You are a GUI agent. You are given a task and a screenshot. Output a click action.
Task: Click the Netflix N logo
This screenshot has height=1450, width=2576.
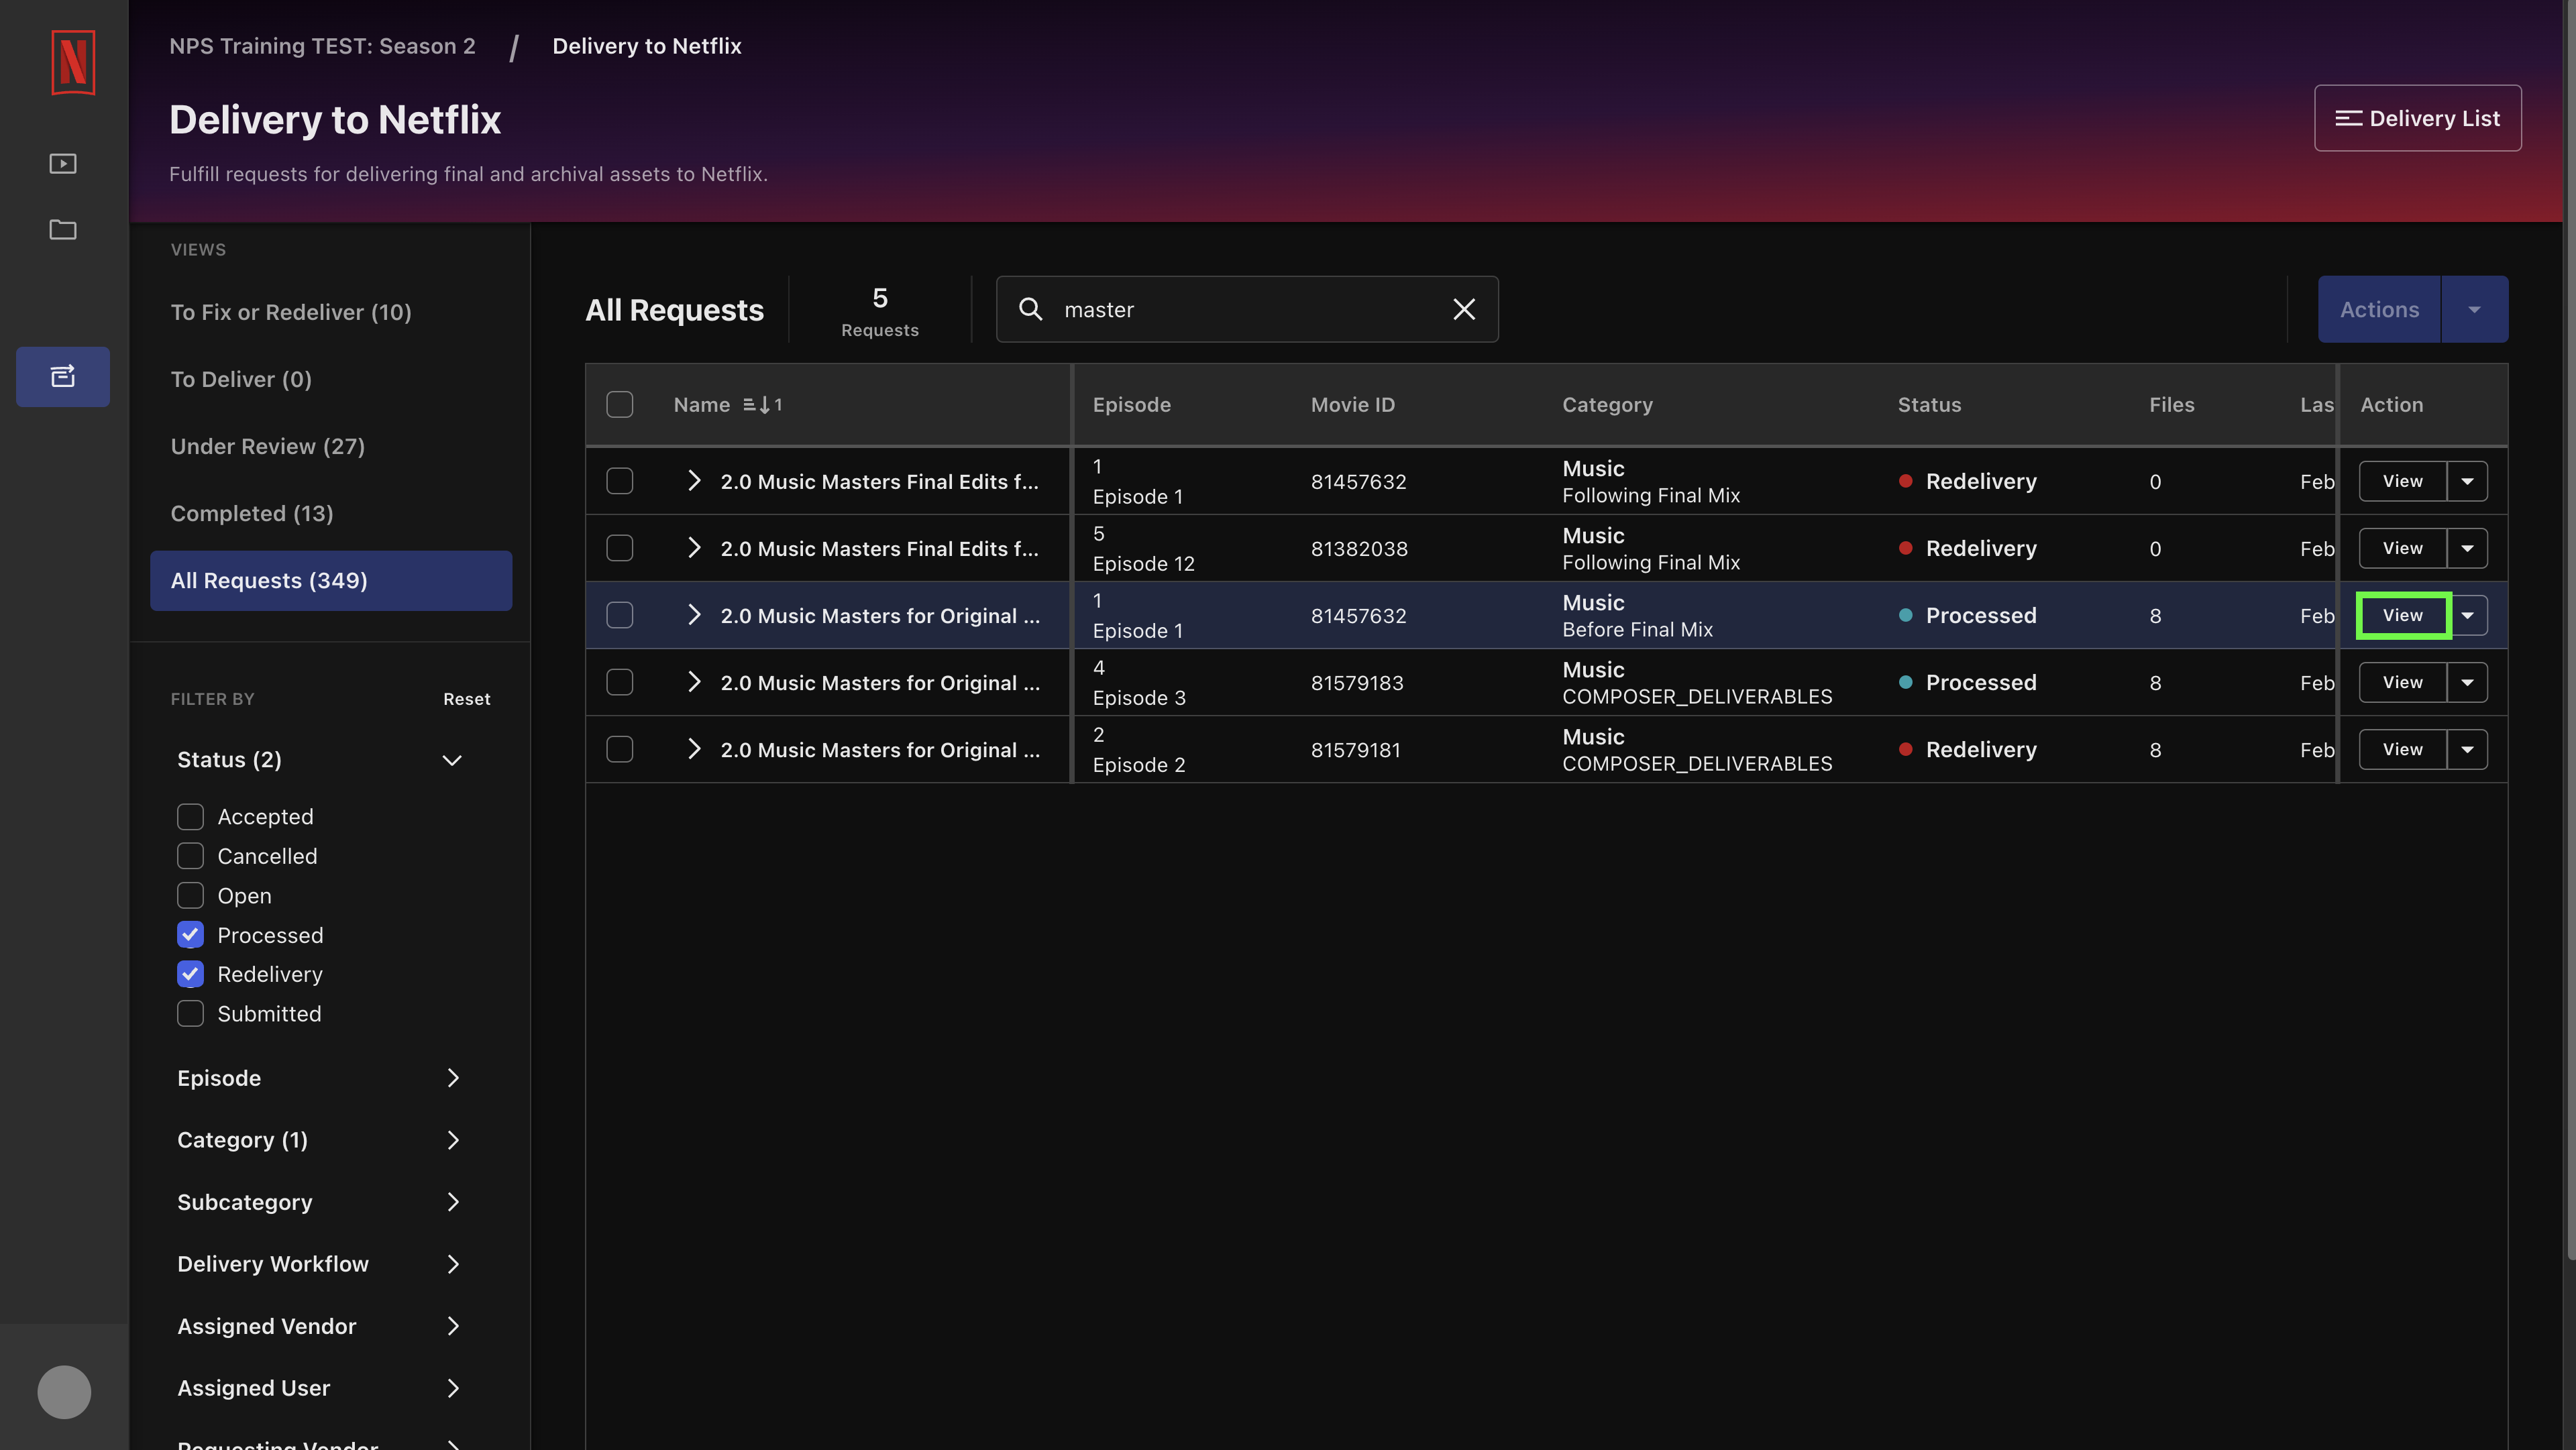(x=73, y=63)
